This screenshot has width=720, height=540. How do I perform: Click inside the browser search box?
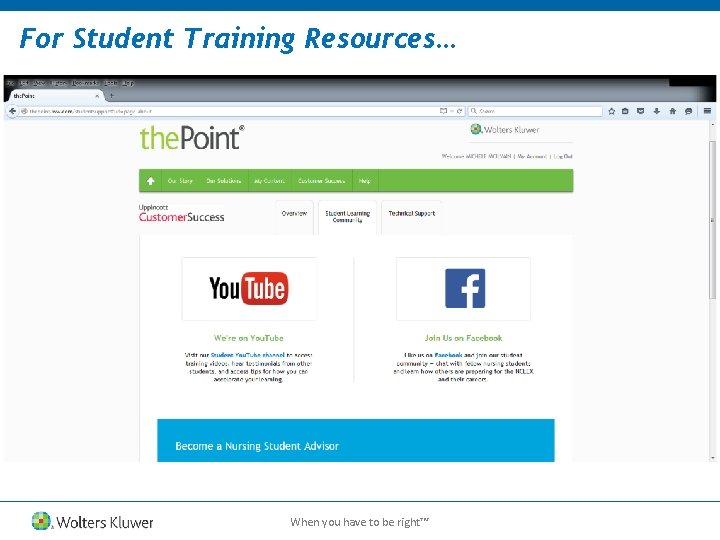[x=535, y=111]
